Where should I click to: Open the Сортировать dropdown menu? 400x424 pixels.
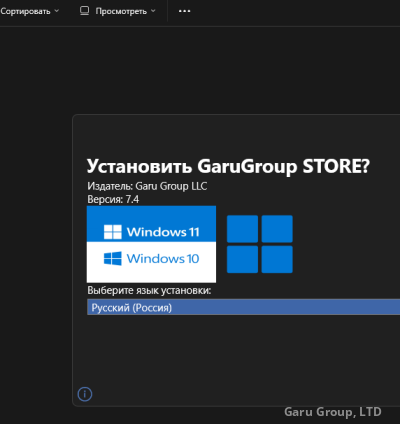click(29, 11)
